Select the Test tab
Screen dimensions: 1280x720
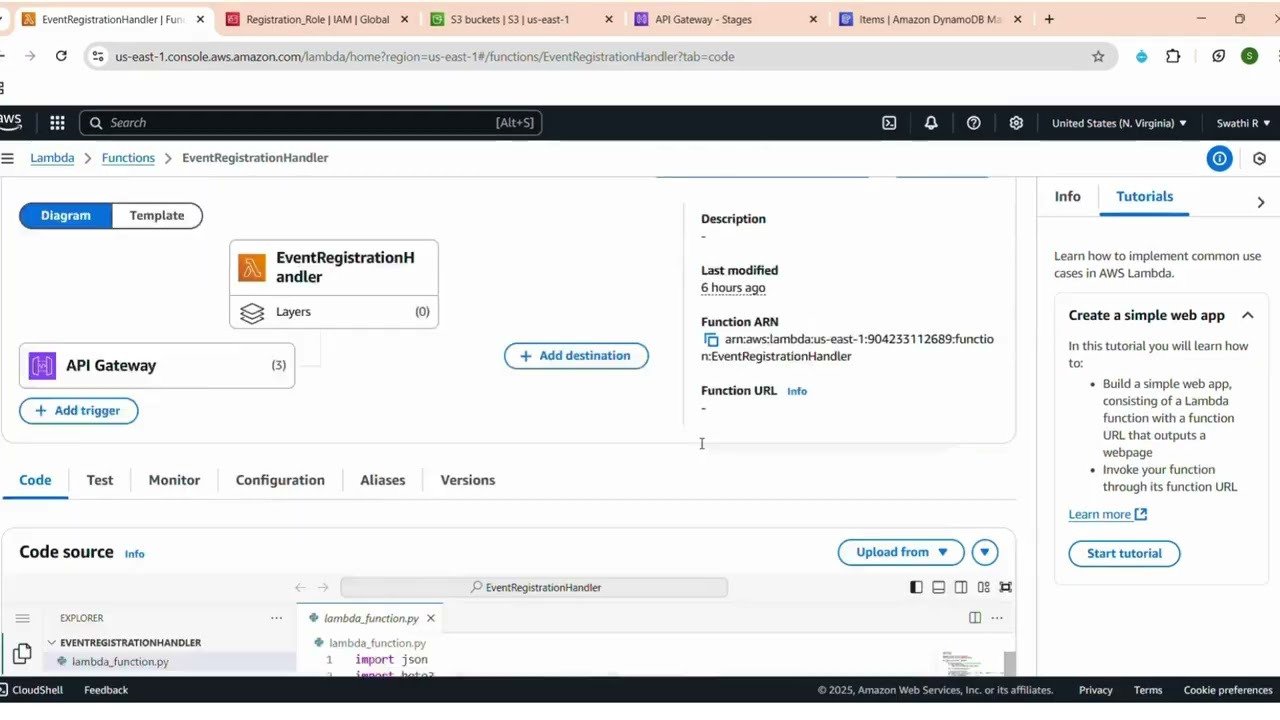[x=100, y=480]
